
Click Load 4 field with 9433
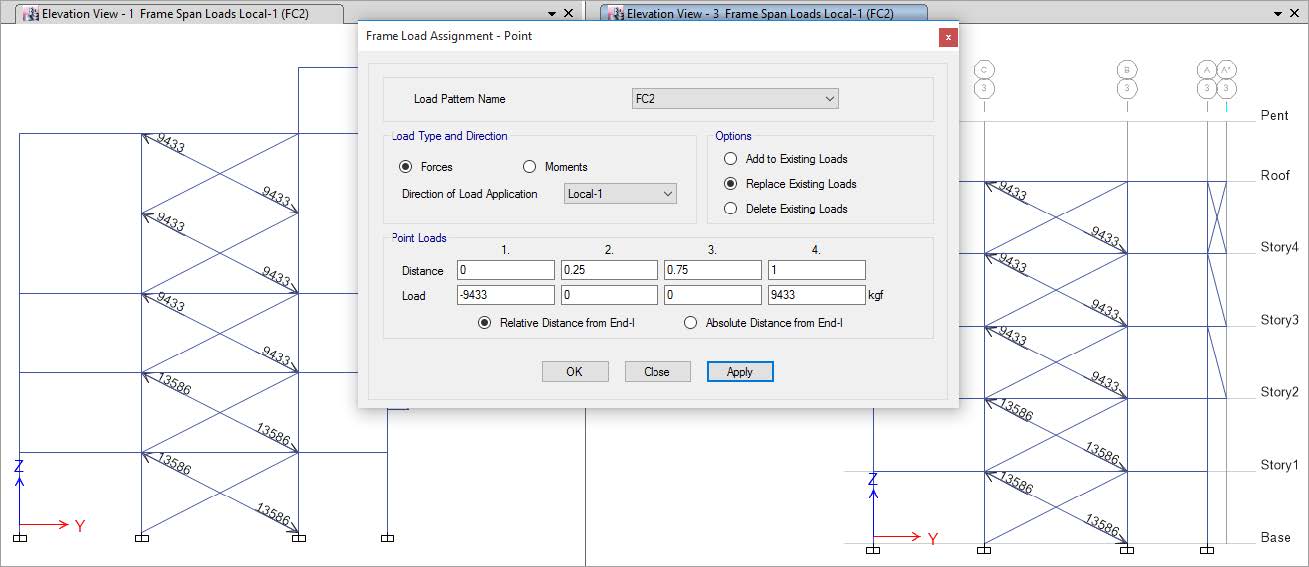click(x=817, y=295)
